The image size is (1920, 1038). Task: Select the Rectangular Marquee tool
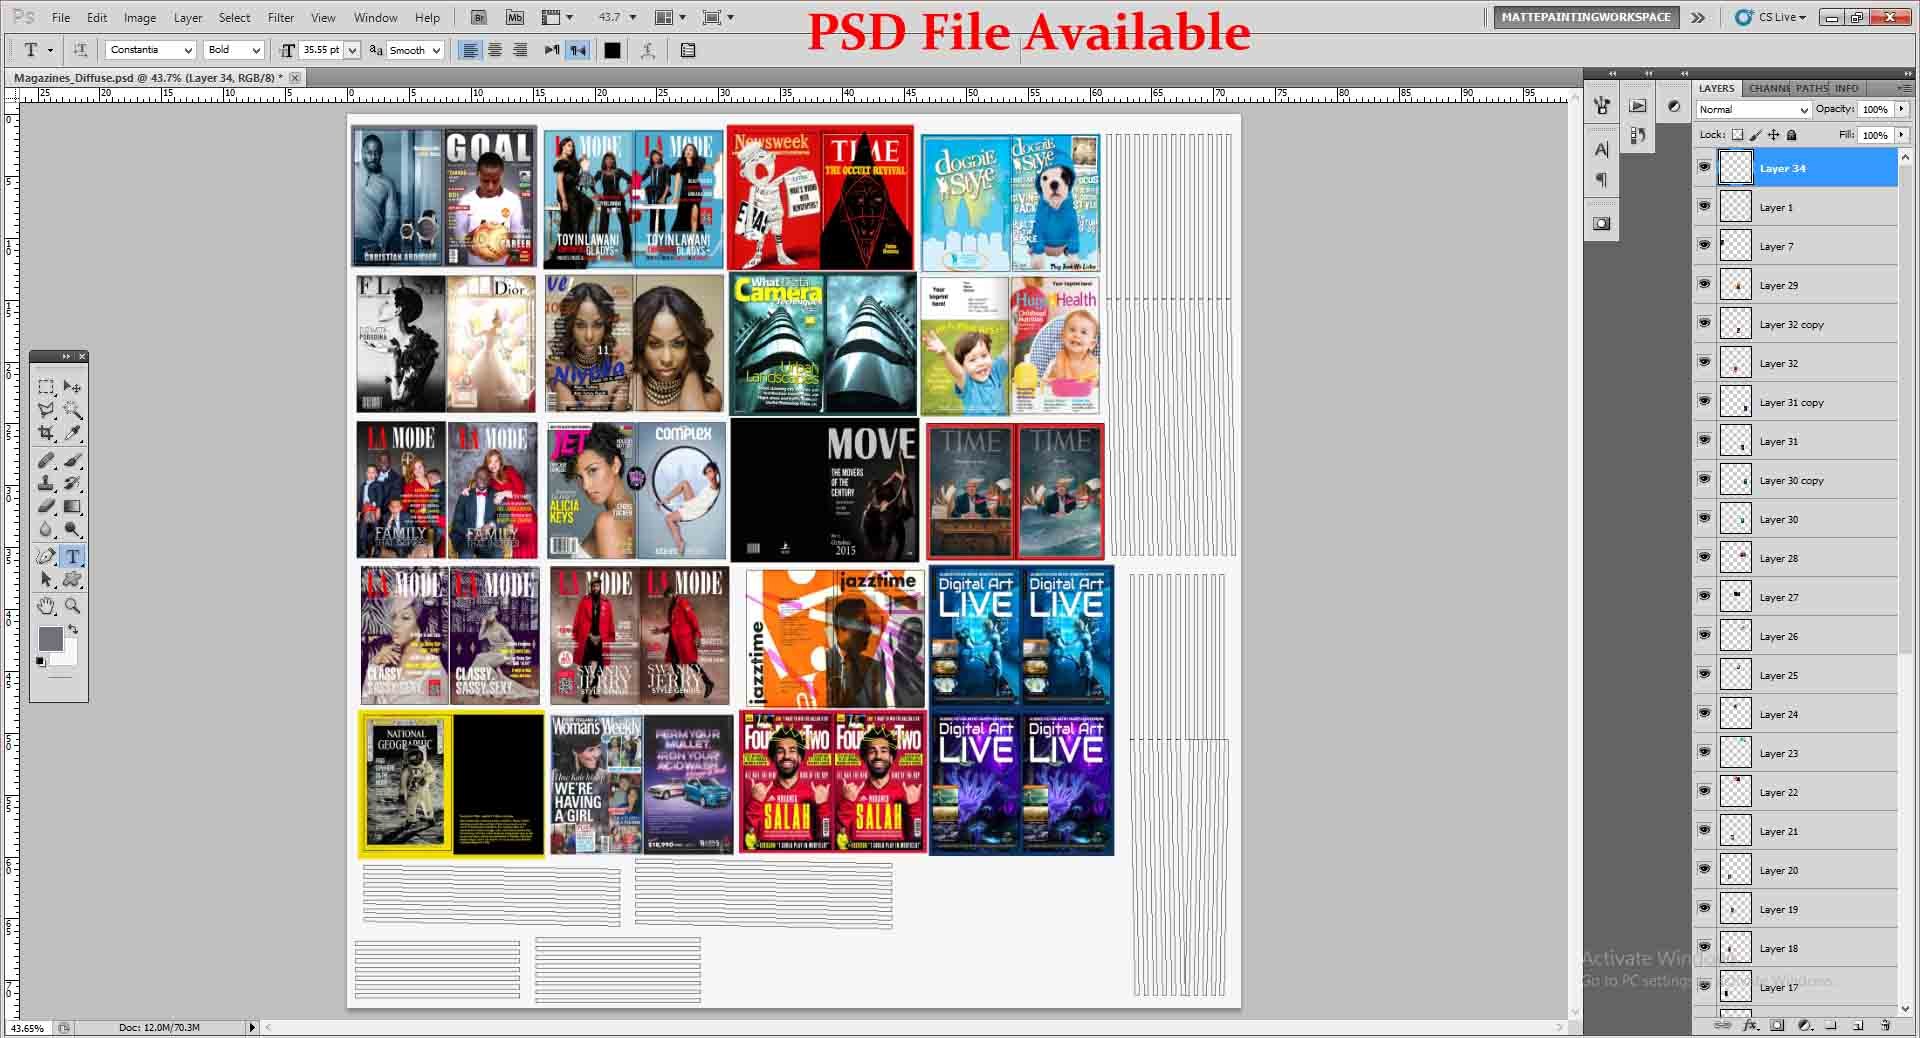[x=46, y=386]
